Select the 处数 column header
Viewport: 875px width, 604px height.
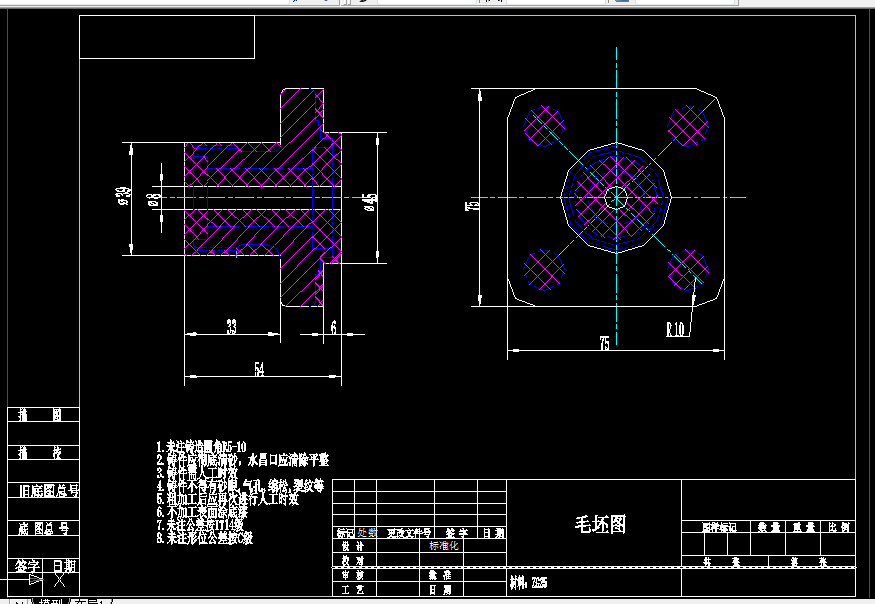pyautogui.click(x=367, y=533)
